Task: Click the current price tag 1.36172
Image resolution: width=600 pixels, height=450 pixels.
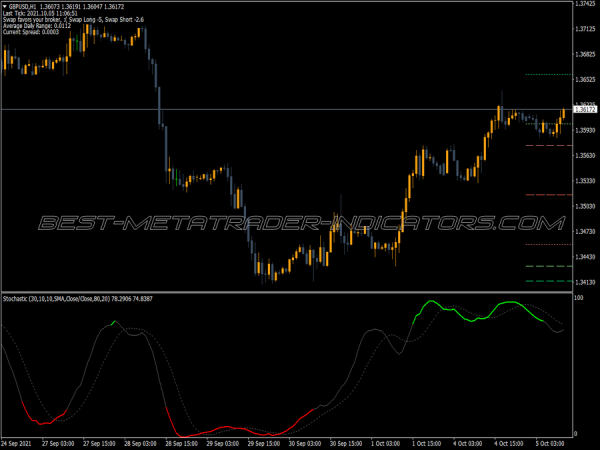Action: (x=585, y=109)
